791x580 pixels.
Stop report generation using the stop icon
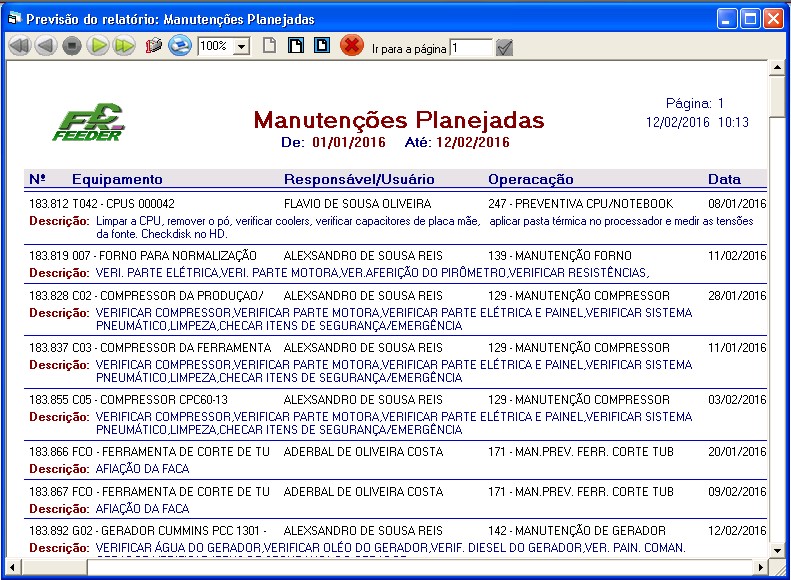(72, 46)
